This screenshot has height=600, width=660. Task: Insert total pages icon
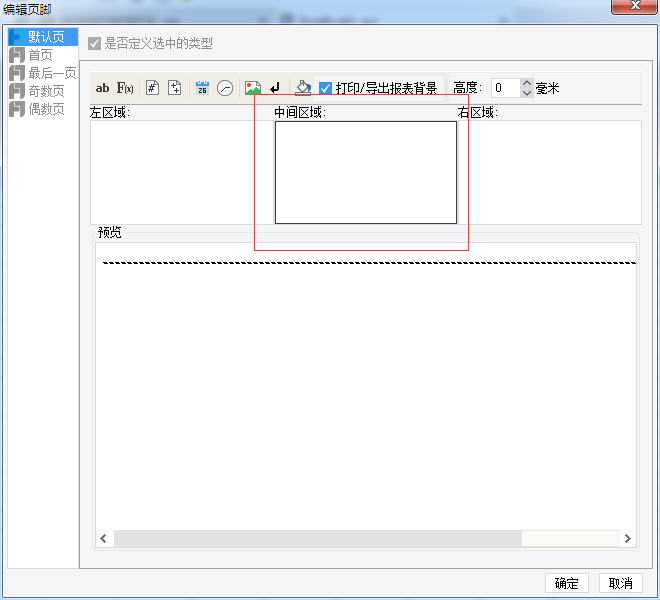(175, 88)
